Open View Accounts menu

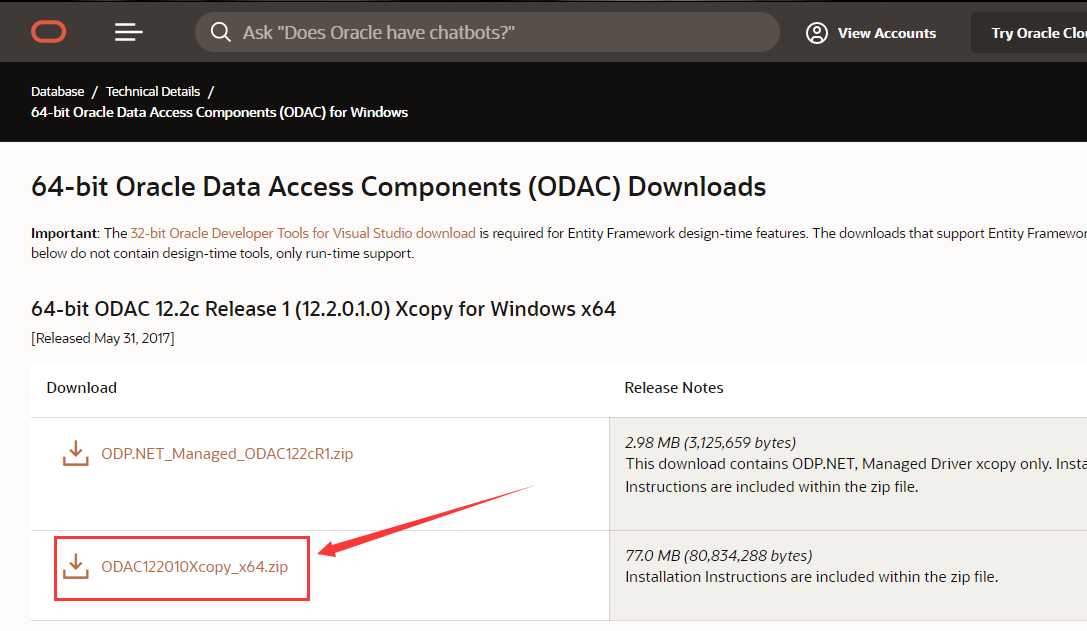tap(871, 33)
